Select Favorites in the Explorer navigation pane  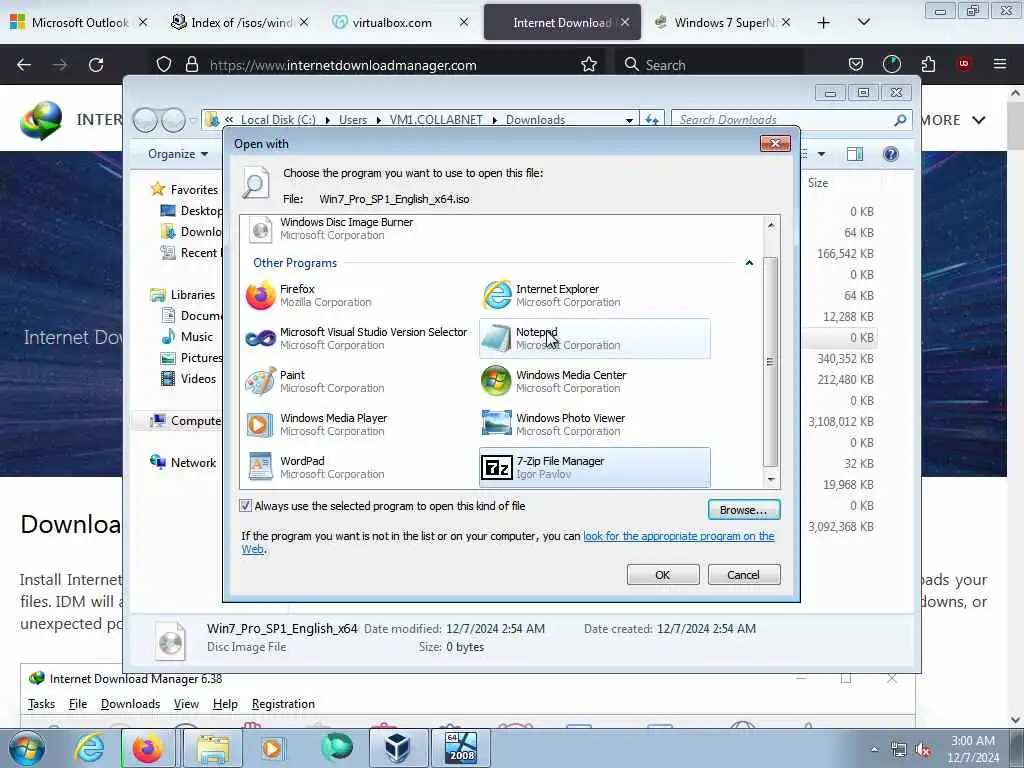tap(194, 189)
